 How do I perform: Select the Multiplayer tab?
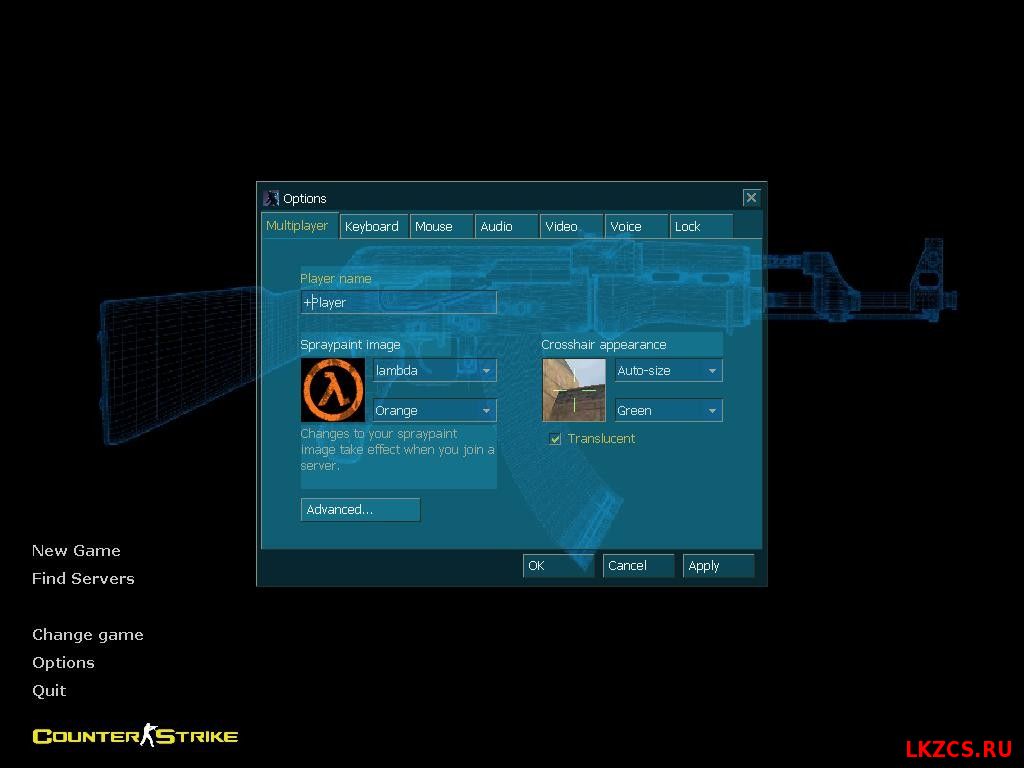[x=300, y=226]
